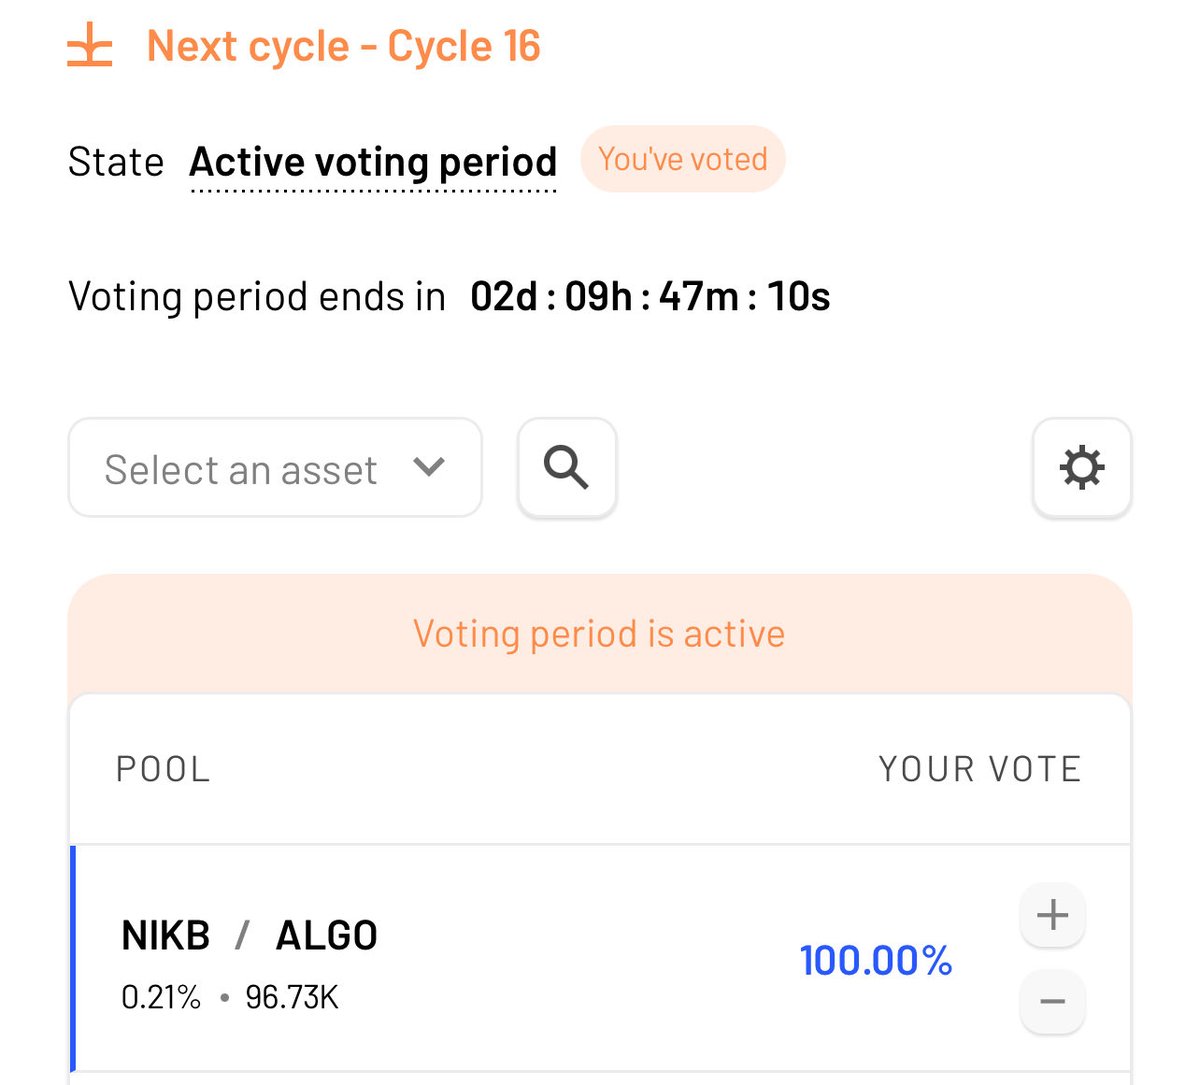Image resolution: width=1200 pixels, height=1085 pixels.
Task: Click the ALGO asset name in pool row
Action: (326, 936)
